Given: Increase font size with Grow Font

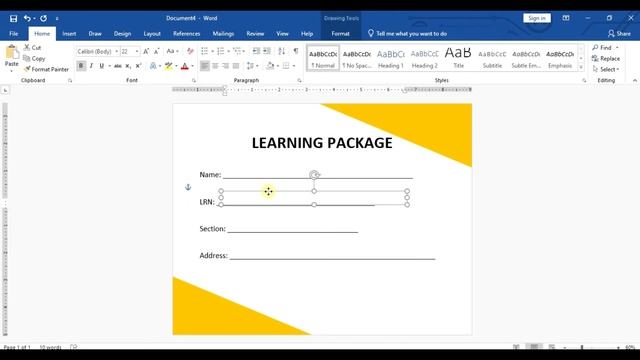Looking at the screenshot, I should [x=146, y=51].
